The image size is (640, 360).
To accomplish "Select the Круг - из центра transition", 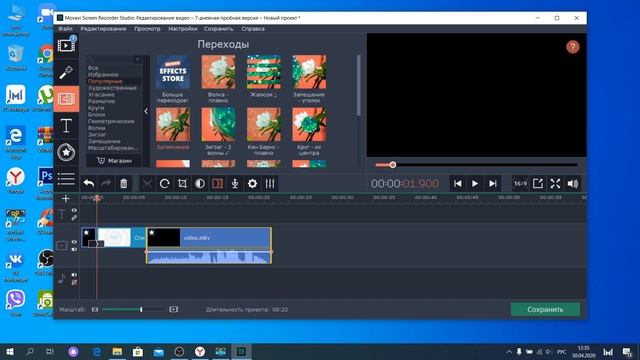I will 309,124.
